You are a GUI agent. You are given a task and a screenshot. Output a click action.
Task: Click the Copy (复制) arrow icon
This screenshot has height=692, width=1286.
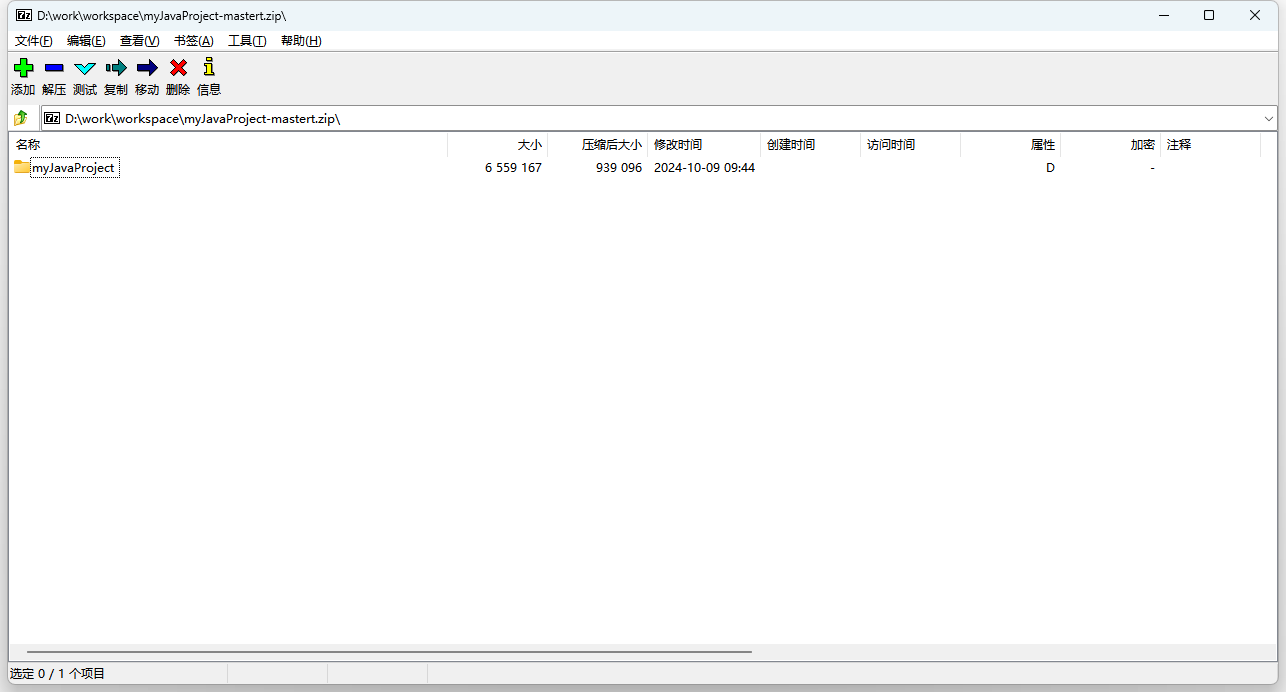click(116, 68)
